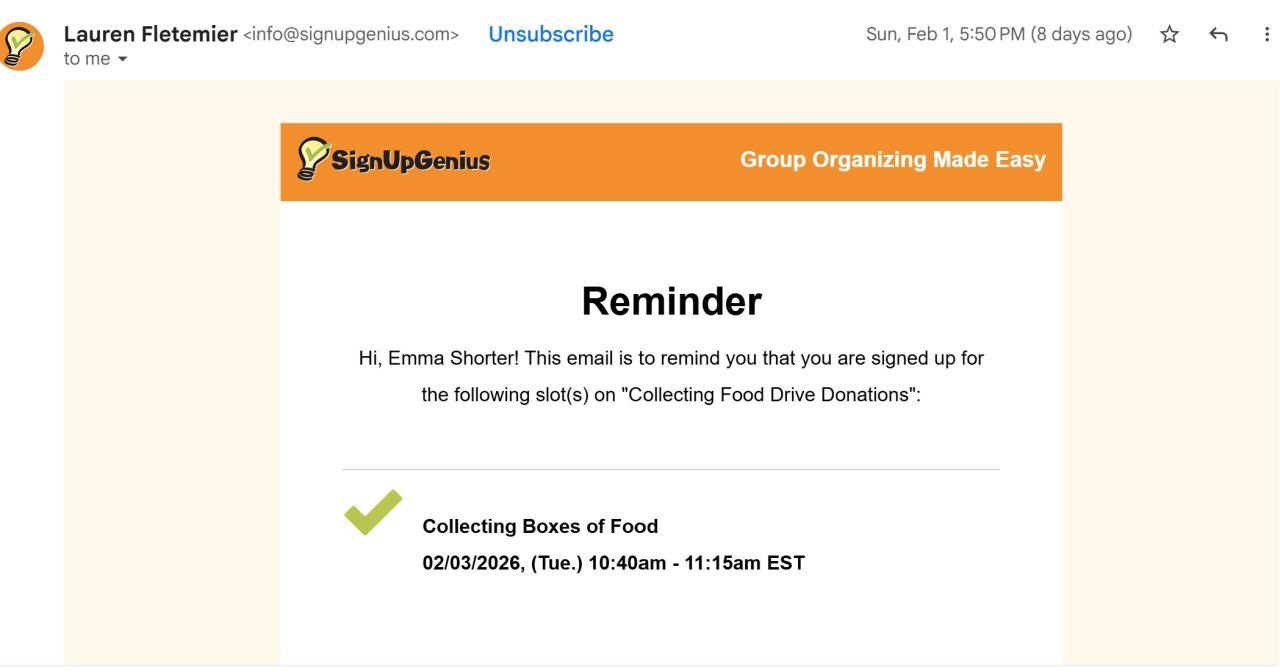
Task: Reply to the email using the arrow icon
Action: 1218,35
